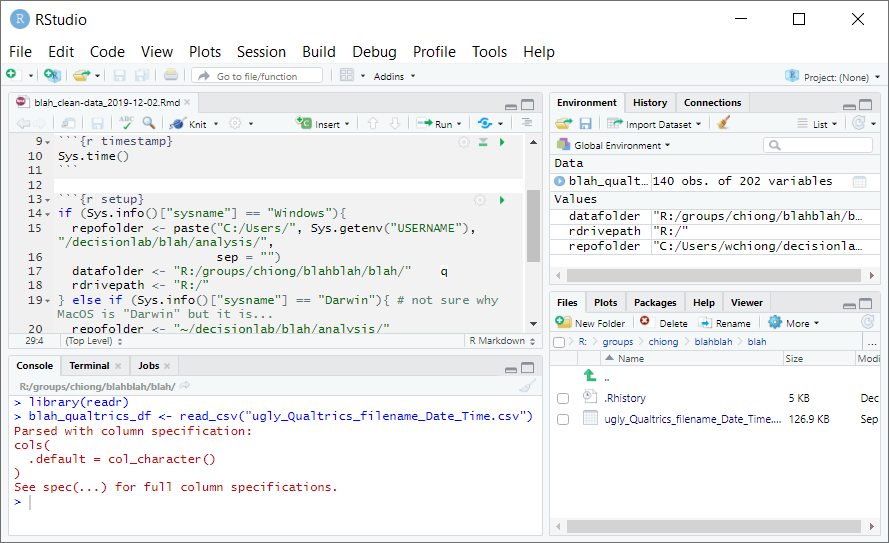The image size is (889, 543).
Task: Clear environment objects broom icon
Action: [x=723, y=123]
